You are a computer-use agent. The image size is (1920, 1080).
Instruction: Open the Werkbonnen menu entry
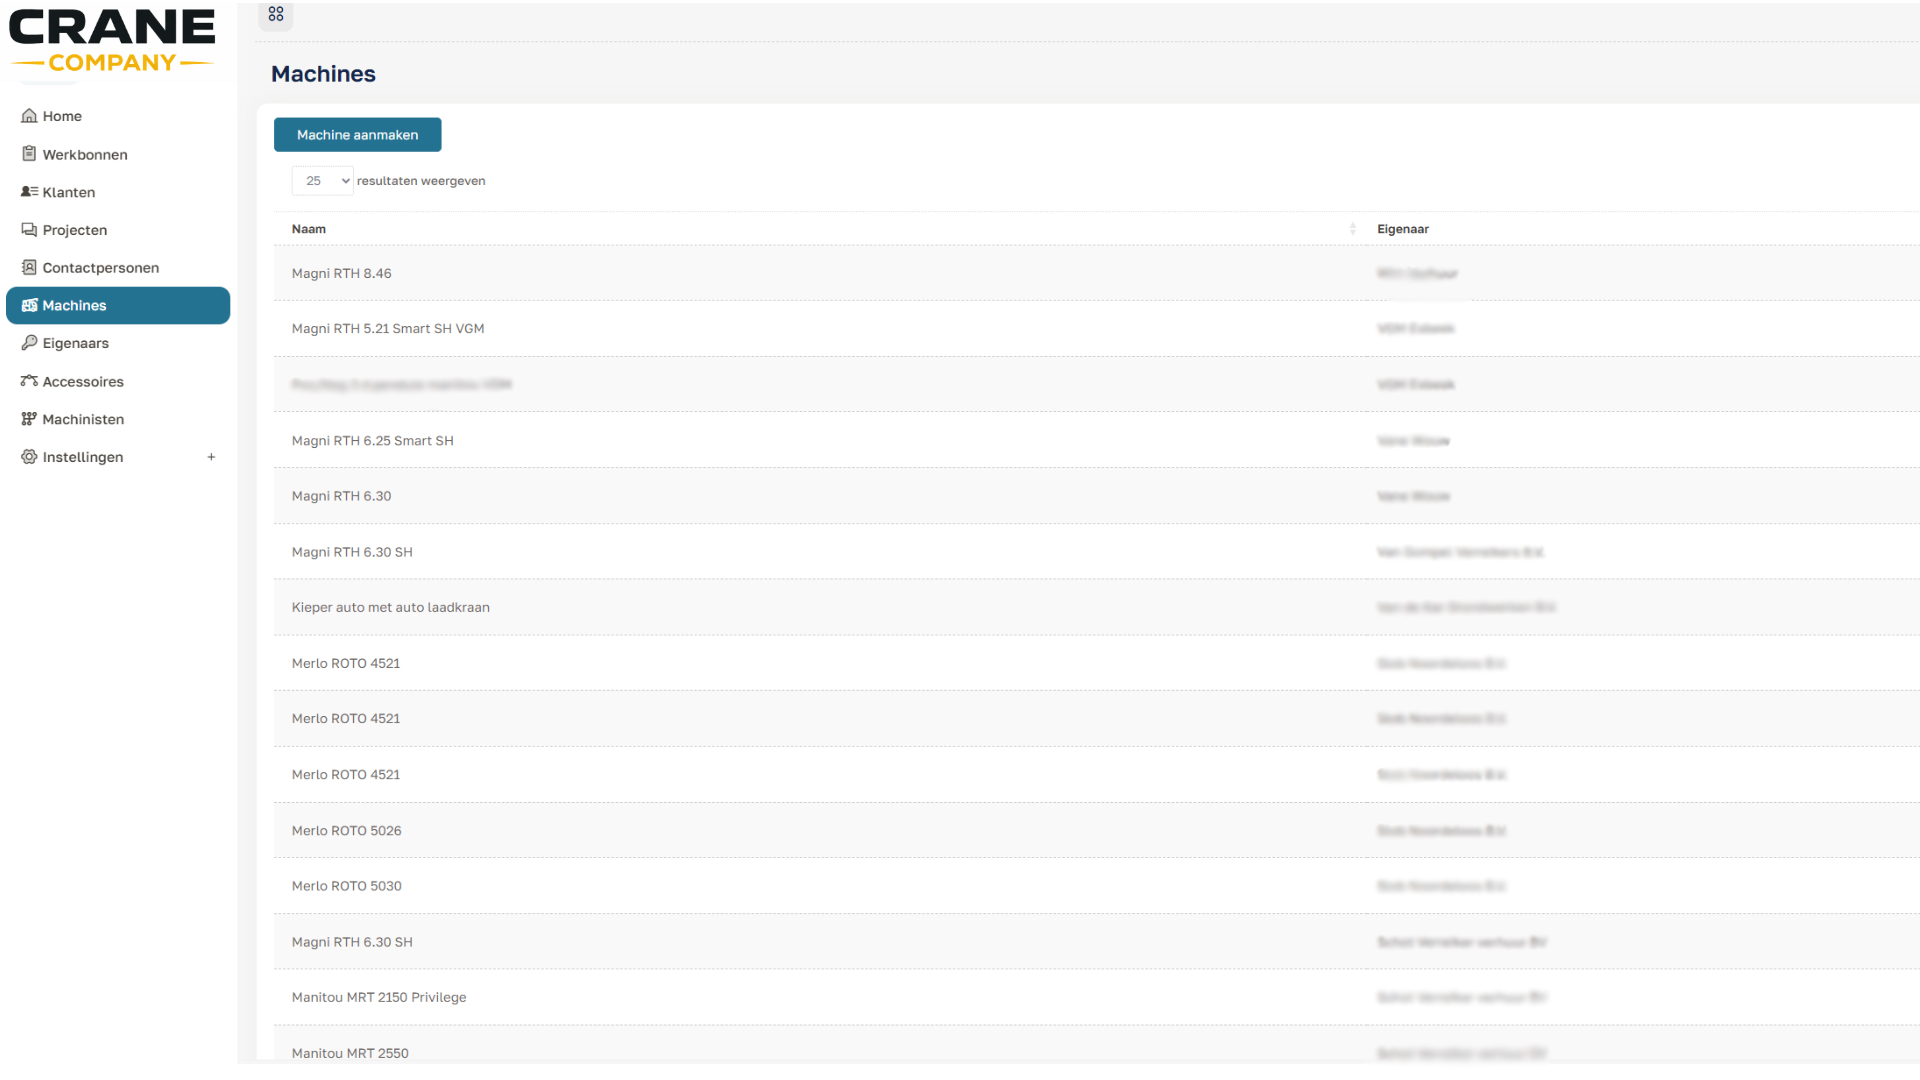pos(85,155)
